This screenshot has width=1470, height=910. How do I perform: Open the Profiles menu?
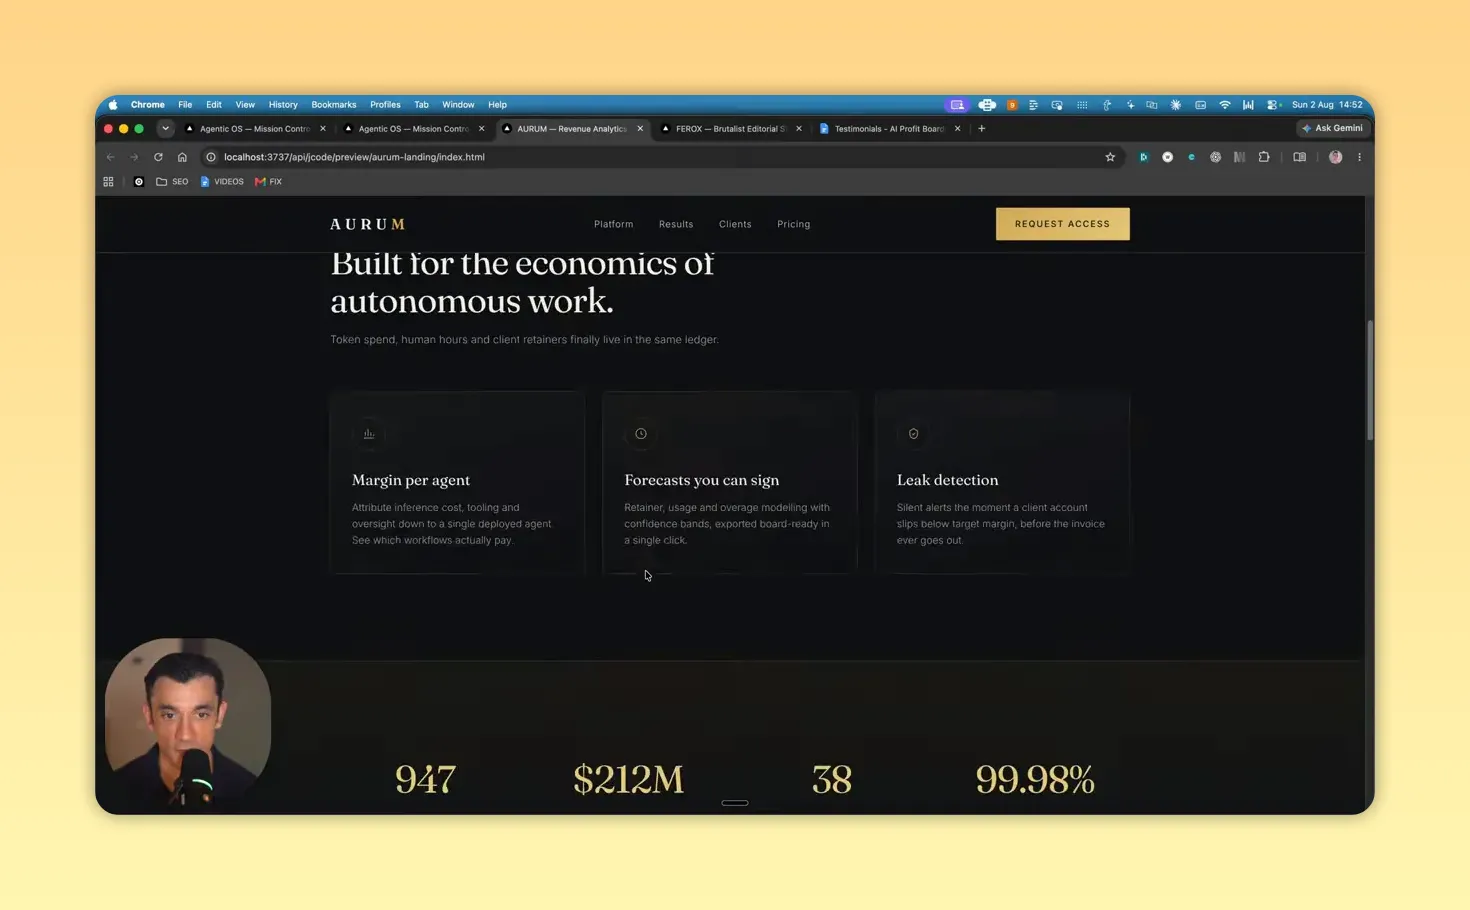(x=385, y=104)
